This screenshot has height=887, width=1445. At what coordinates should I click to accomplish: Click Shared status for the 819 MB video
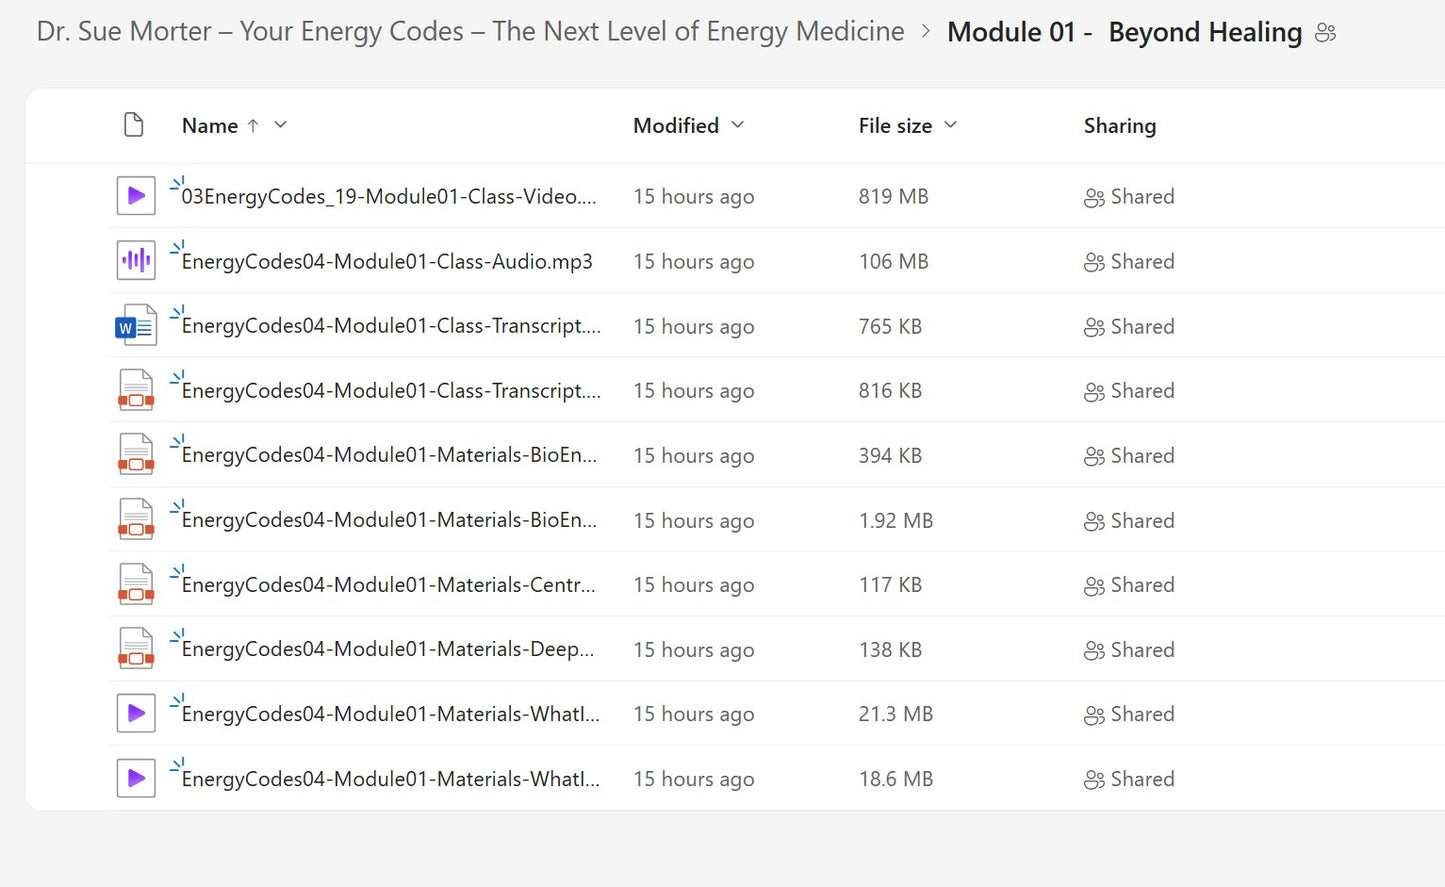pos(1130,197)
